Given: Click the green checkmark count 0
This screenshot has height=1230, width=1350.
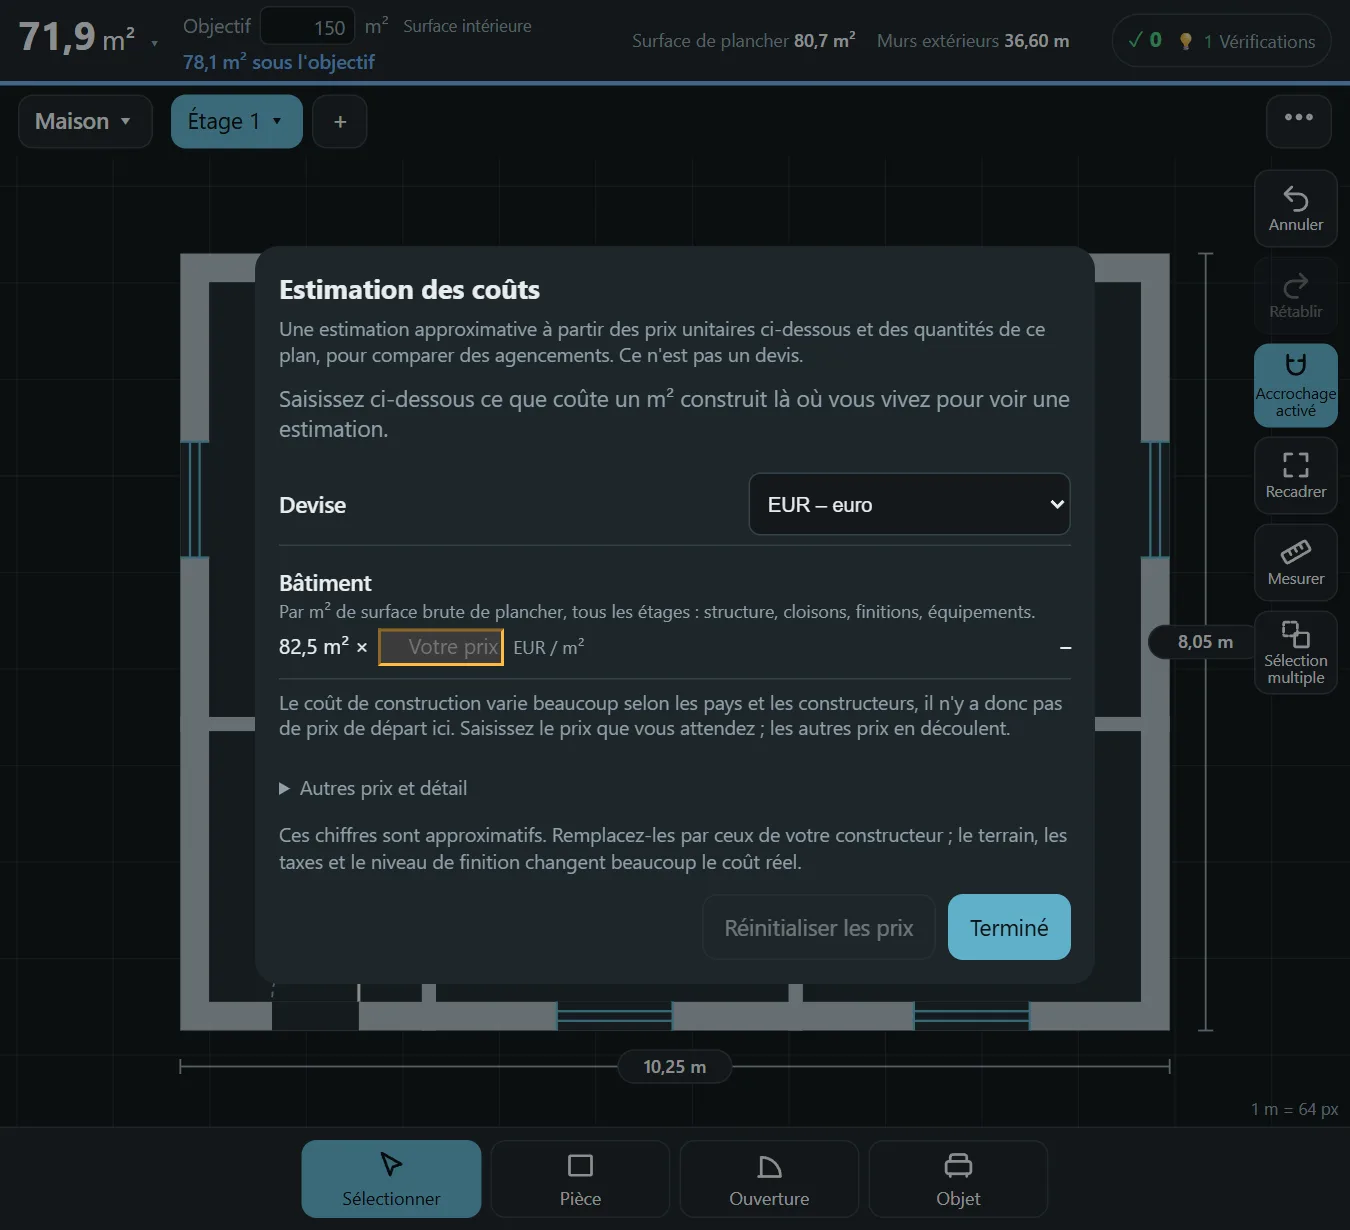Looking at the screenshot, I should pyautogui.click(x=1144, y=40).
